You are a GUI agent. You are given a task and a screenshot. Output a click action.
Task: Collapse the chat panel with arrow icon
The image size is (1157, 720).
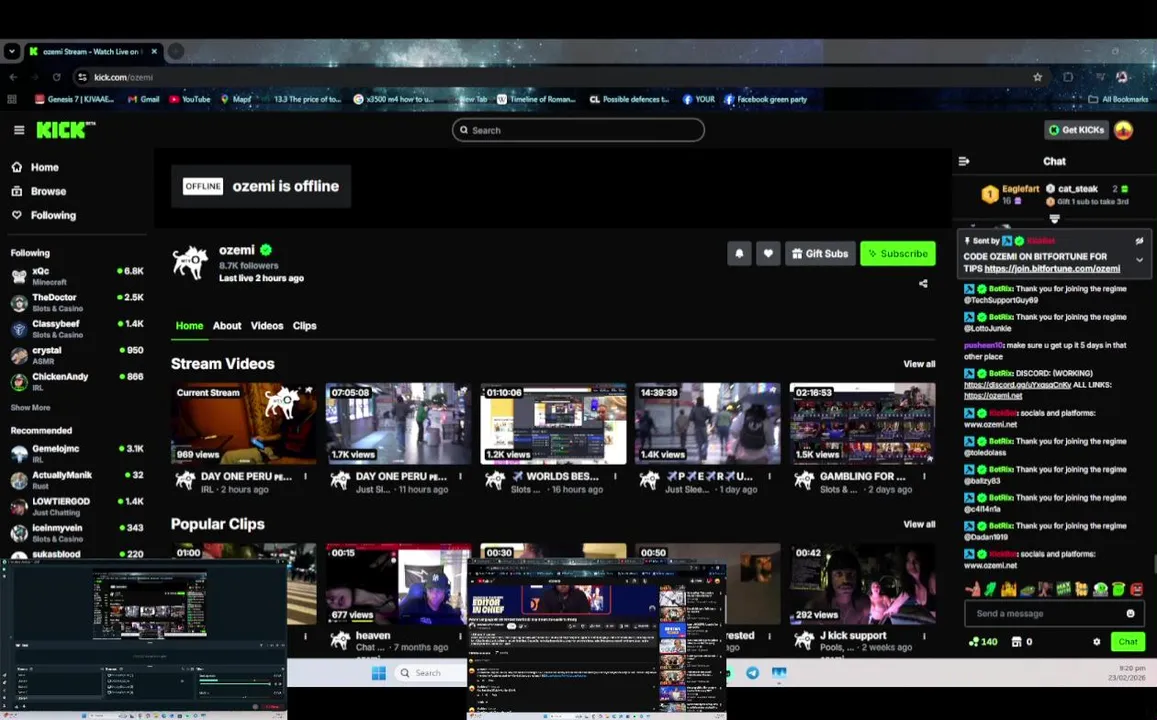point(964,161)
